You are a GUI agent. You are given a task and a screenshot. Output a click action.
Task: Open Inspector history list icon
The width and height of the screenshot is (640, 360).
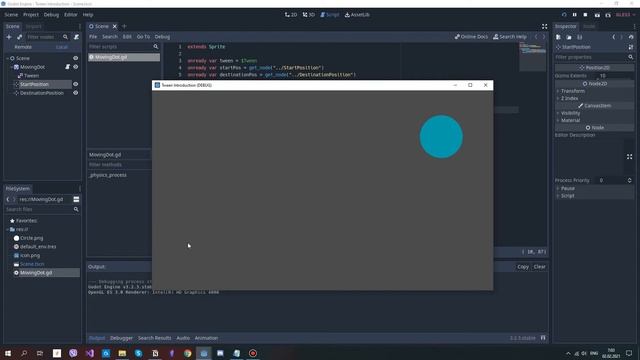pyautogui.click(x=631, y=37)
